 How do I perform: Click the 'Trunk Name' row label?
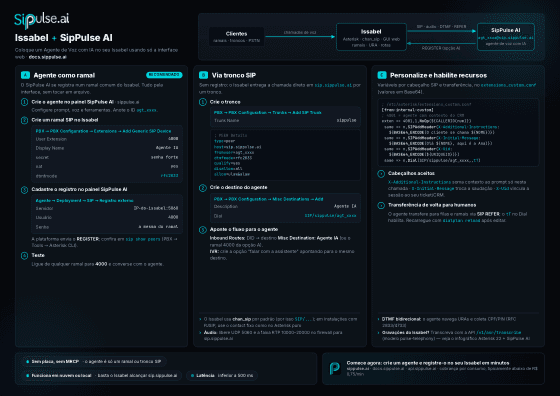point(226,121)
